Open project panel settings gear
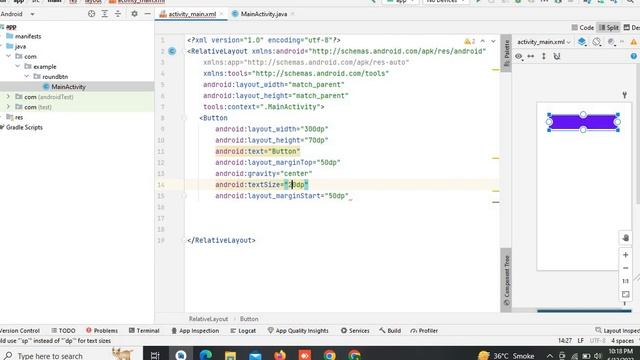The width and height of the screenshot is (640, 360). click(x=134, y=14)
